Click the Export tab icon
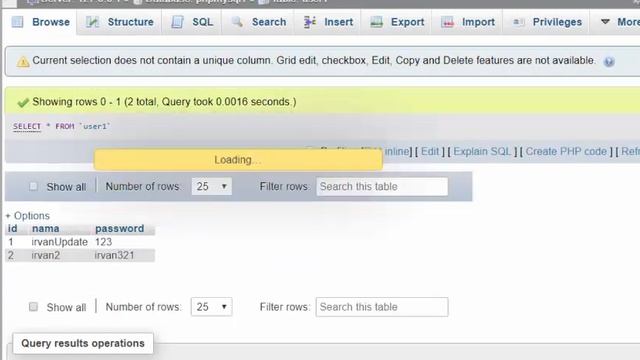This screenshot has width=640, height=360. [x=376, y=22]
